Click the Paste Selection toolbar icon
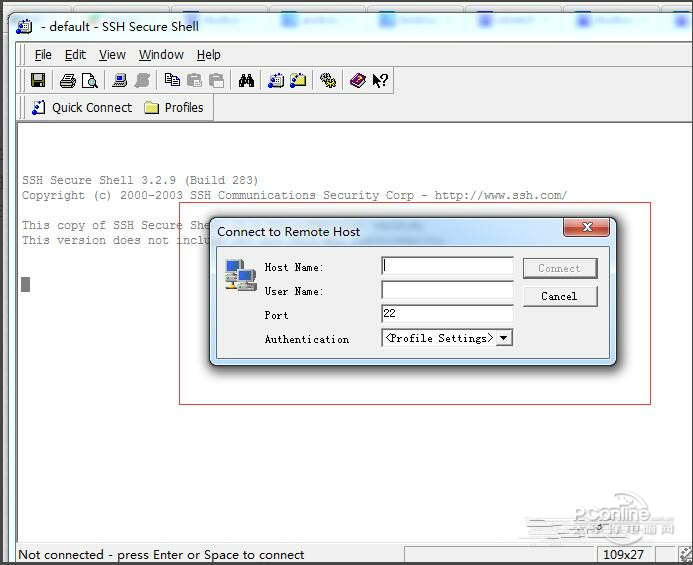693x565 pixels. click(x=216, y=80)
